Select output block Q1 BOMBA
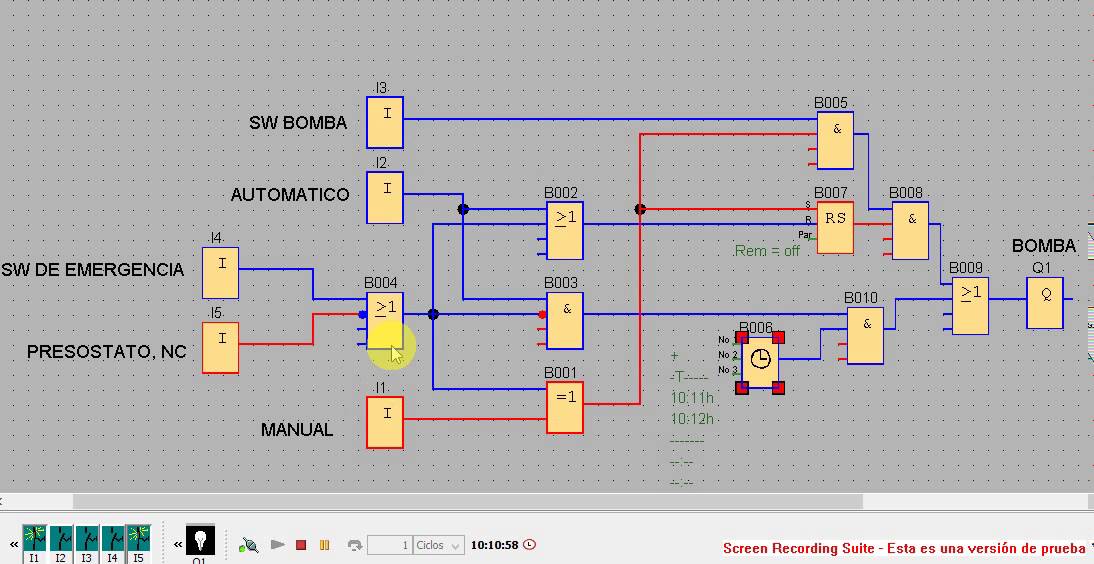 point(1045,303)
